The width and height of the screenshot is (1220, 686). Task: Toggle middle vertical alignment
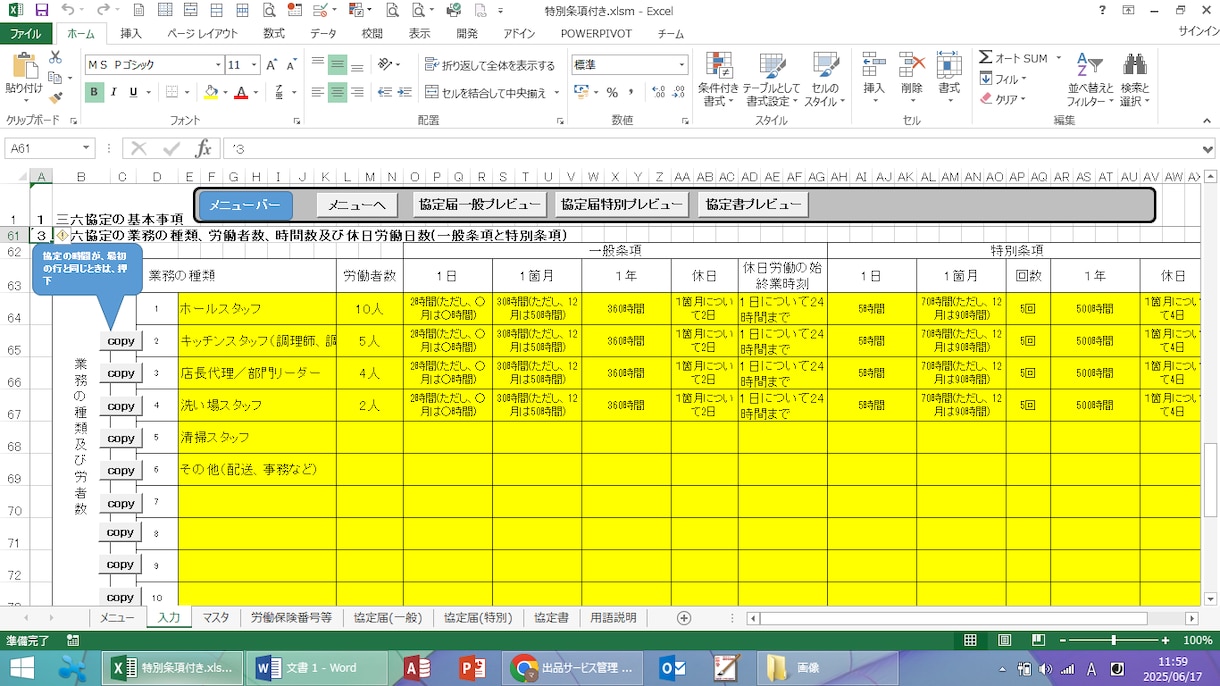click(338, 65)
